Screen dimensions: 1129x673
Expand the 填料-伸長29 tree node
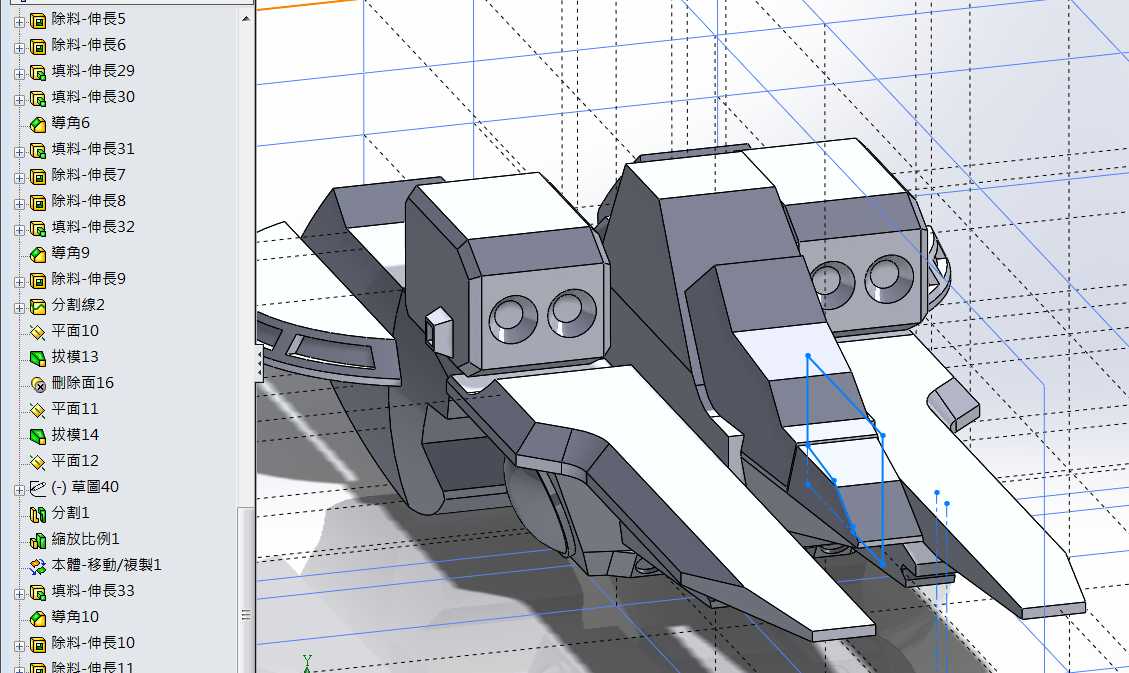pos(19,73)
